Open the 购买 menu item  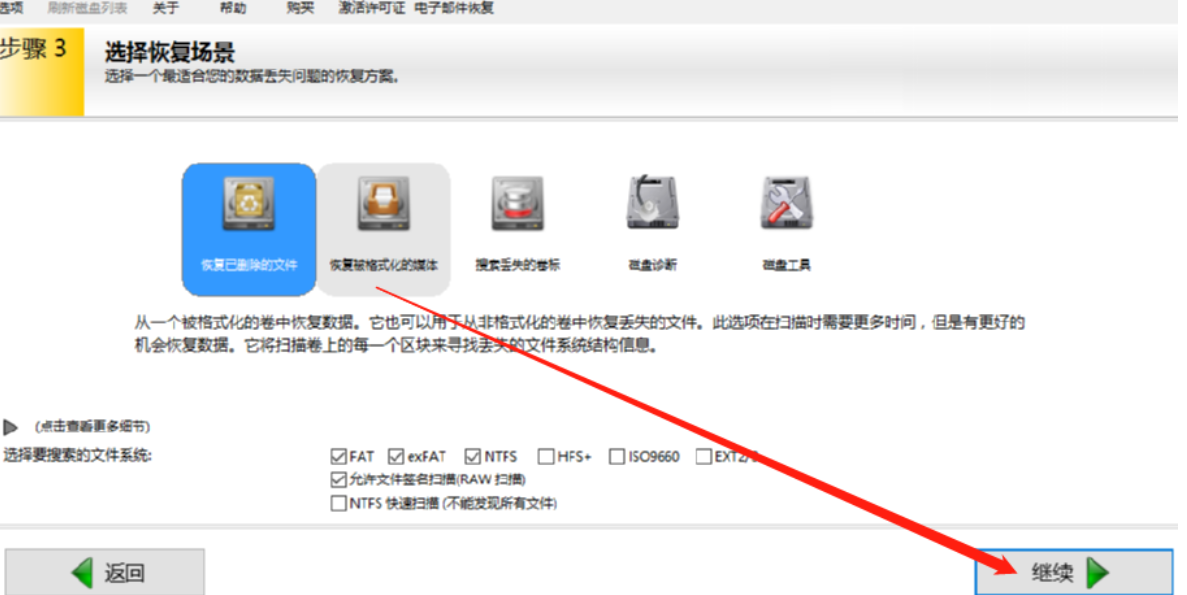point(301,8)
